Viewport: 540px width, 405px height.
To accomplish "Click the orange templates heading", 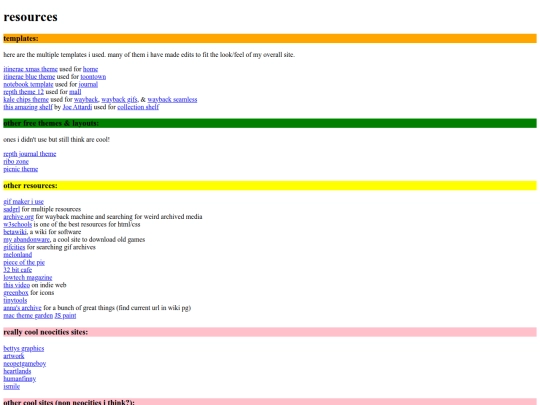I will [x=270, y=39].
